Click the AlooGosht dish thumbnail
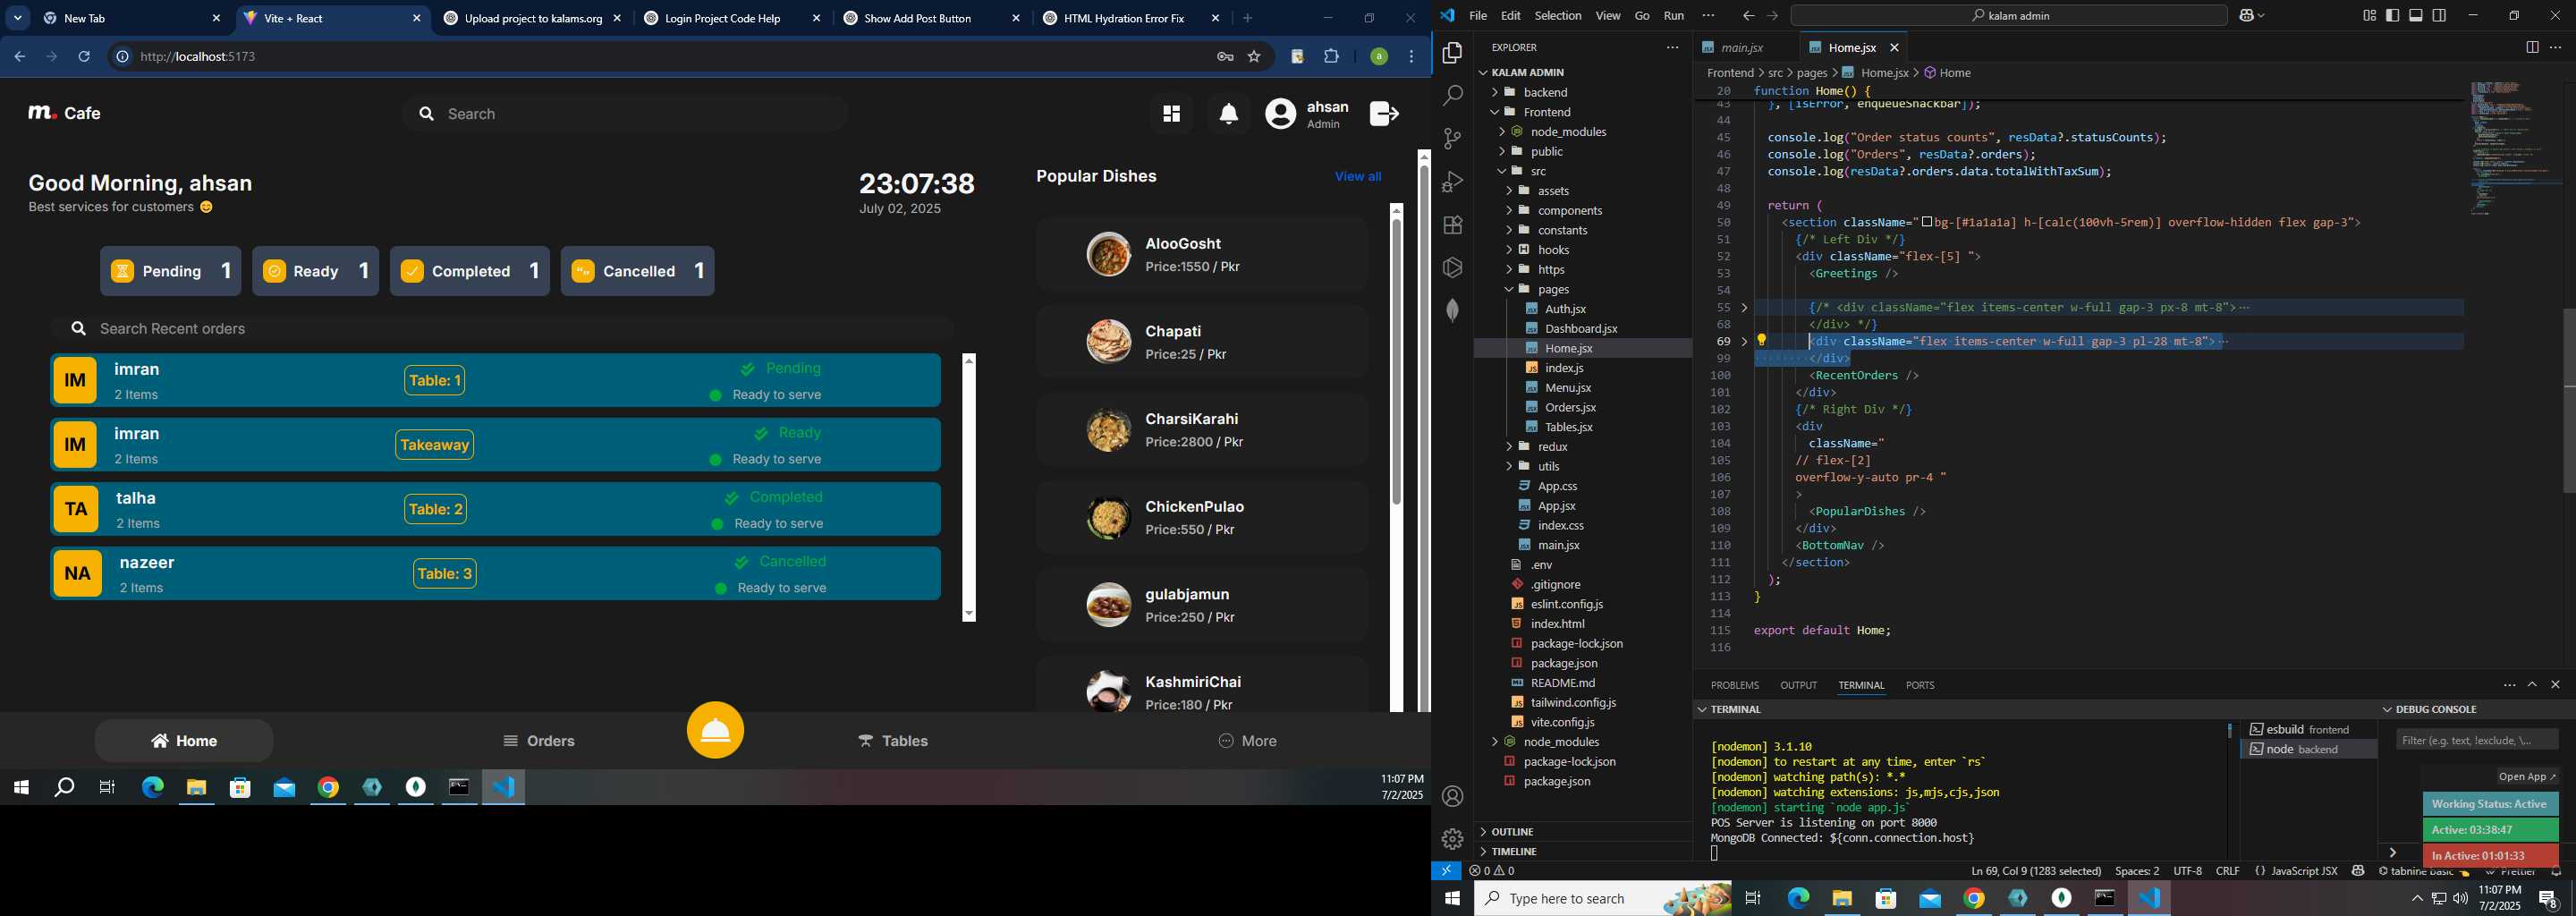Viewport: 2576px width, 916px height. [x=1108, y=255]
